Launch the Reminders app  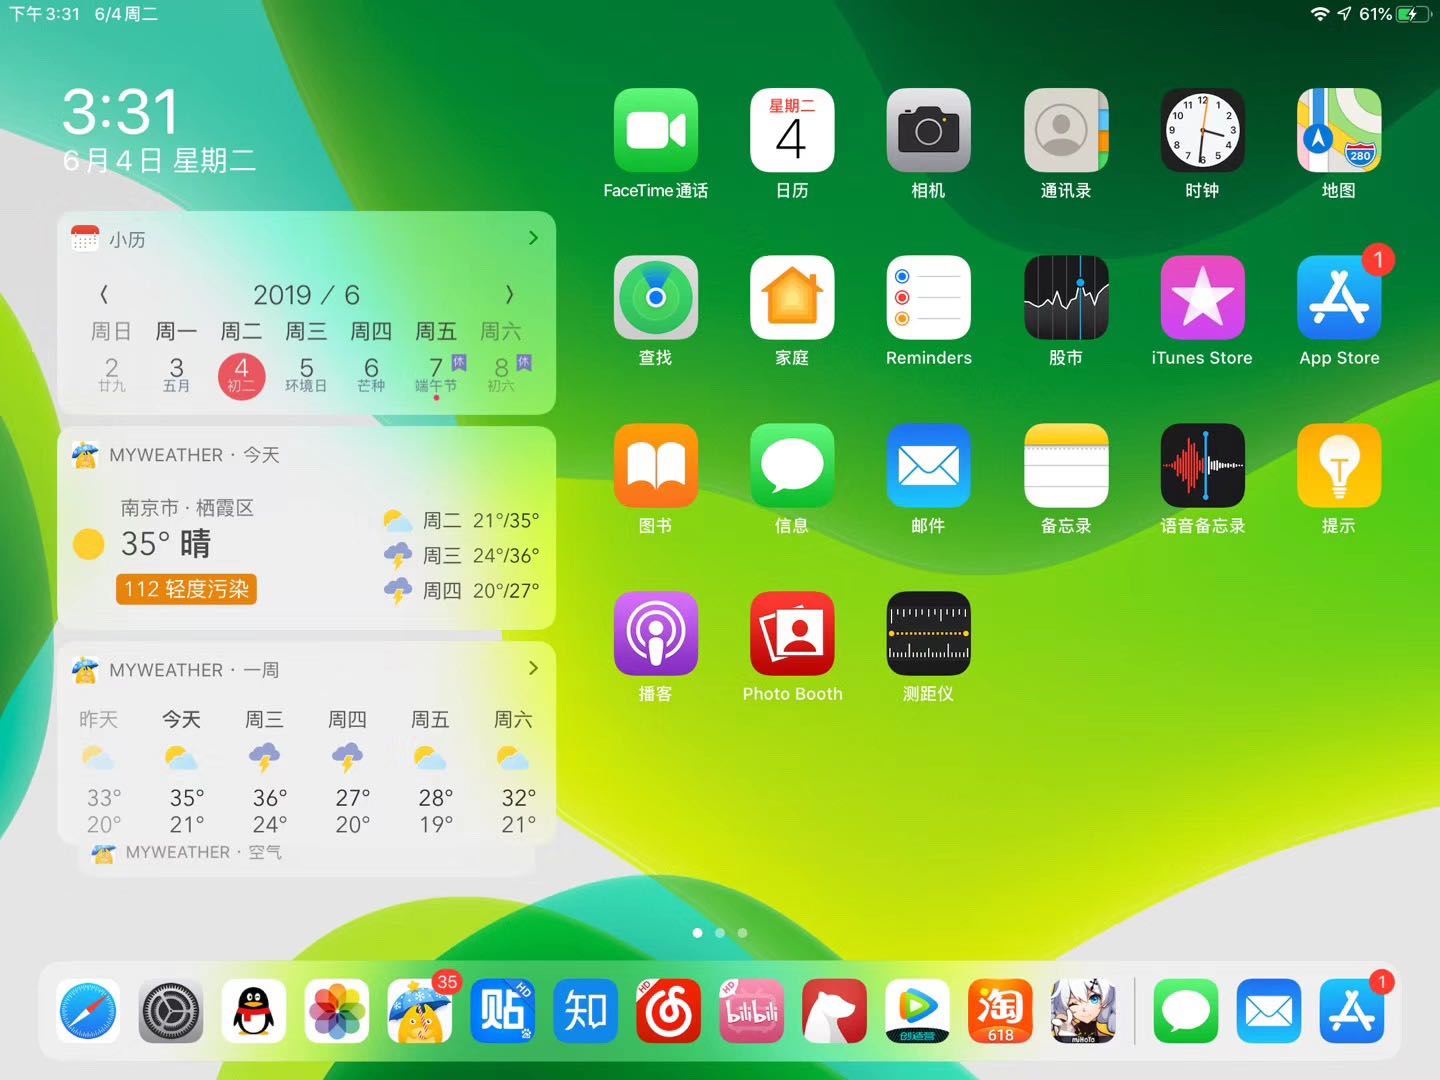(928, 298)
